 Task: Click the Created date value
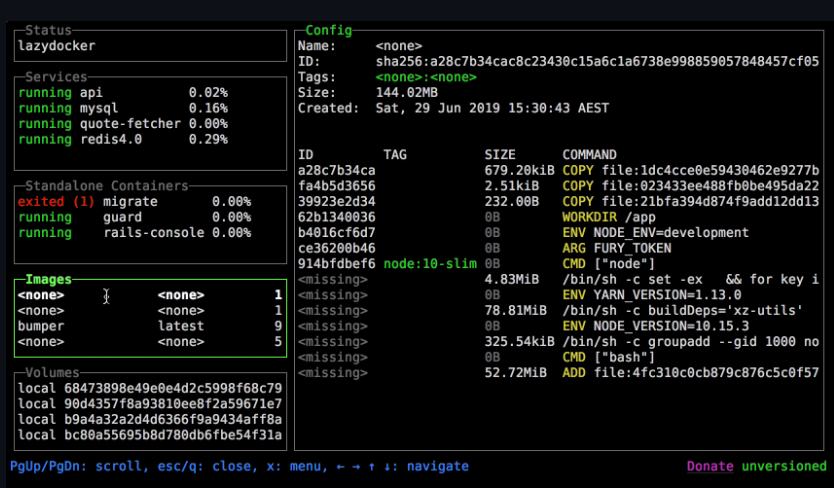click(x=492, y=108)
